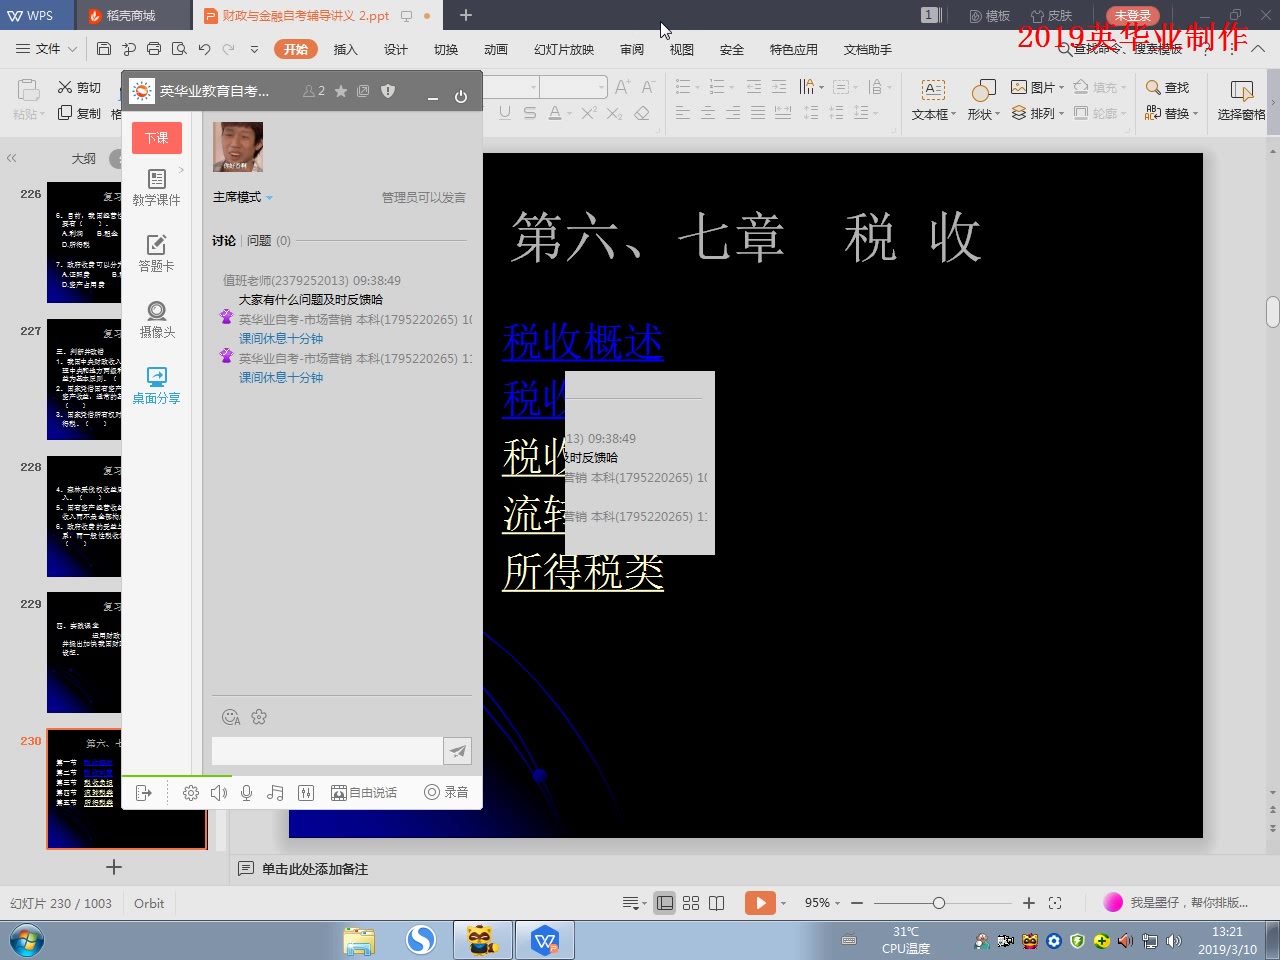Switch to 讨论 discussion tab
This screenshot has height=960, width=1280.
[x=224, y=241]
